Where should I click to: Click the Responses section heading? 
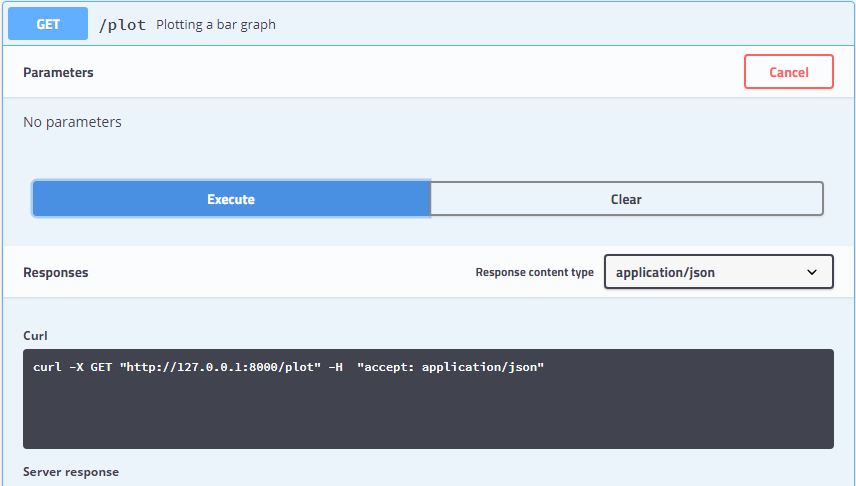point(55,272)
